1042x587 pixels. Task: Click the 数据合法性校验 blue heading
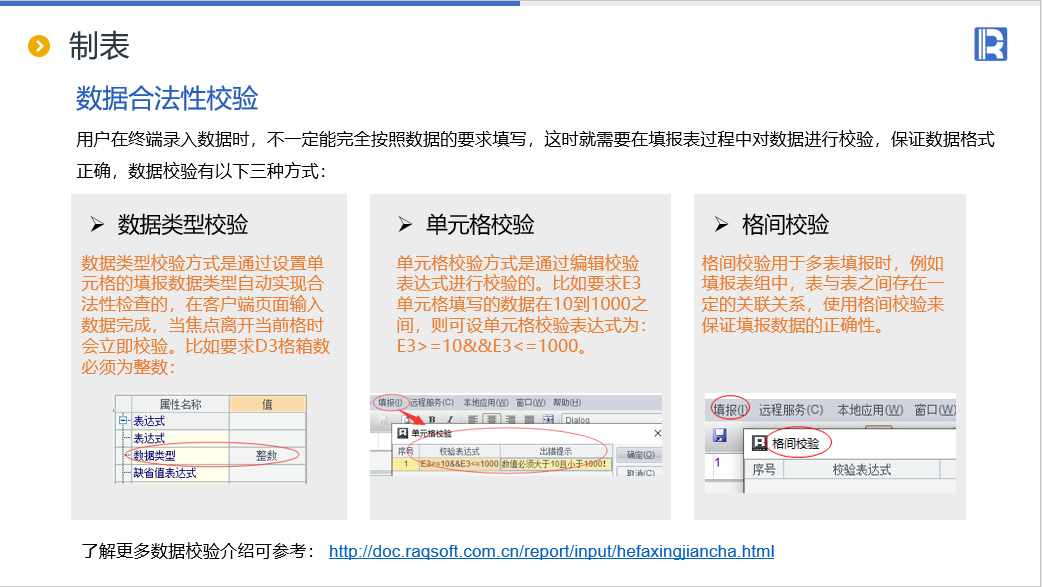coord(167,98)
